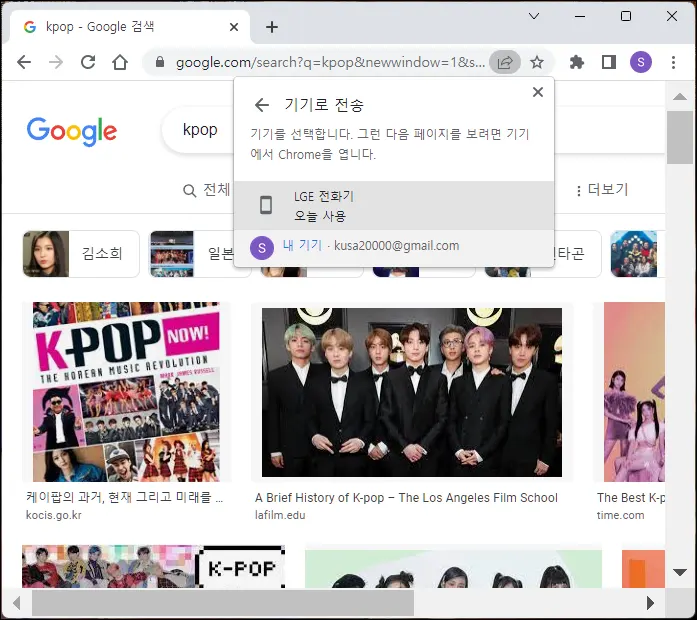This screenshot has height=620, width=697.
Task: Minimize the Chrome window
Action: 580,16
